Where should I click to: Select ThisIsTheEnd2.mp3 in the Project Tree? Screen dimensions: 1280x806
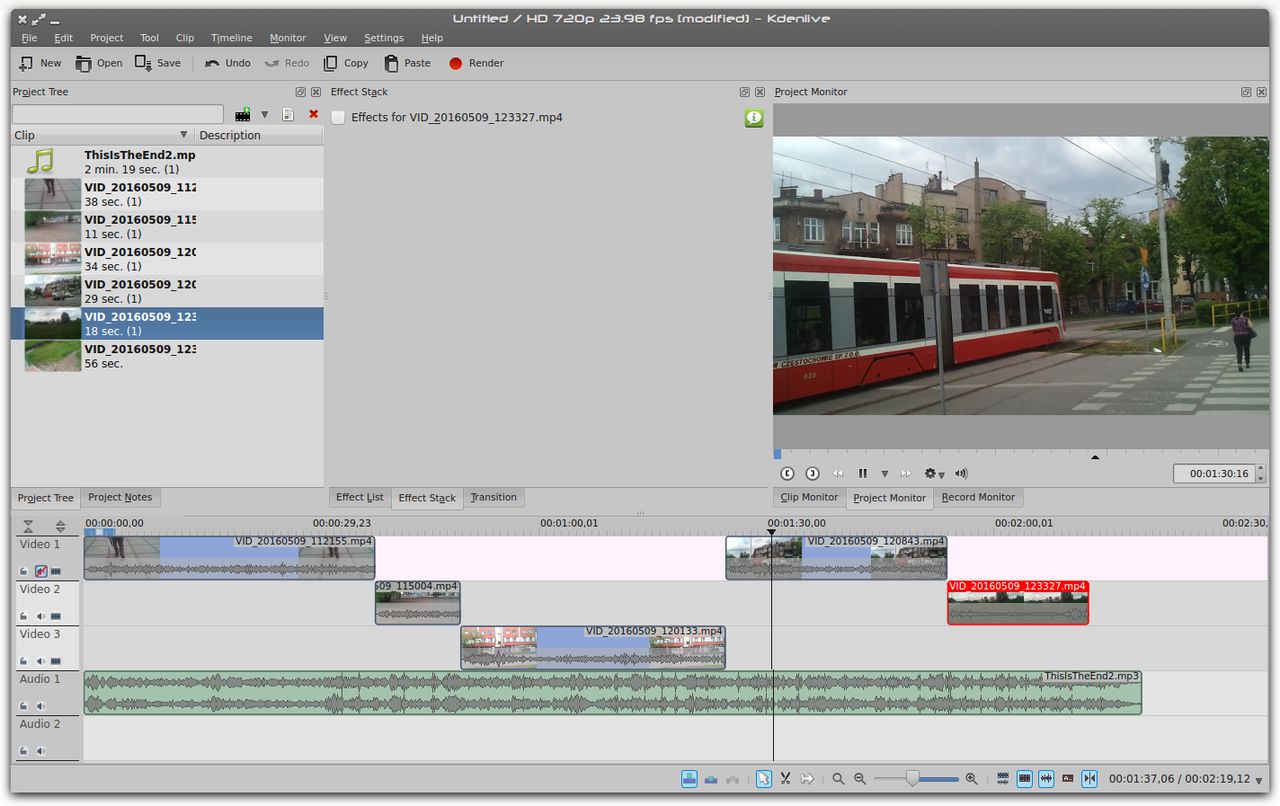coord(167,162)
